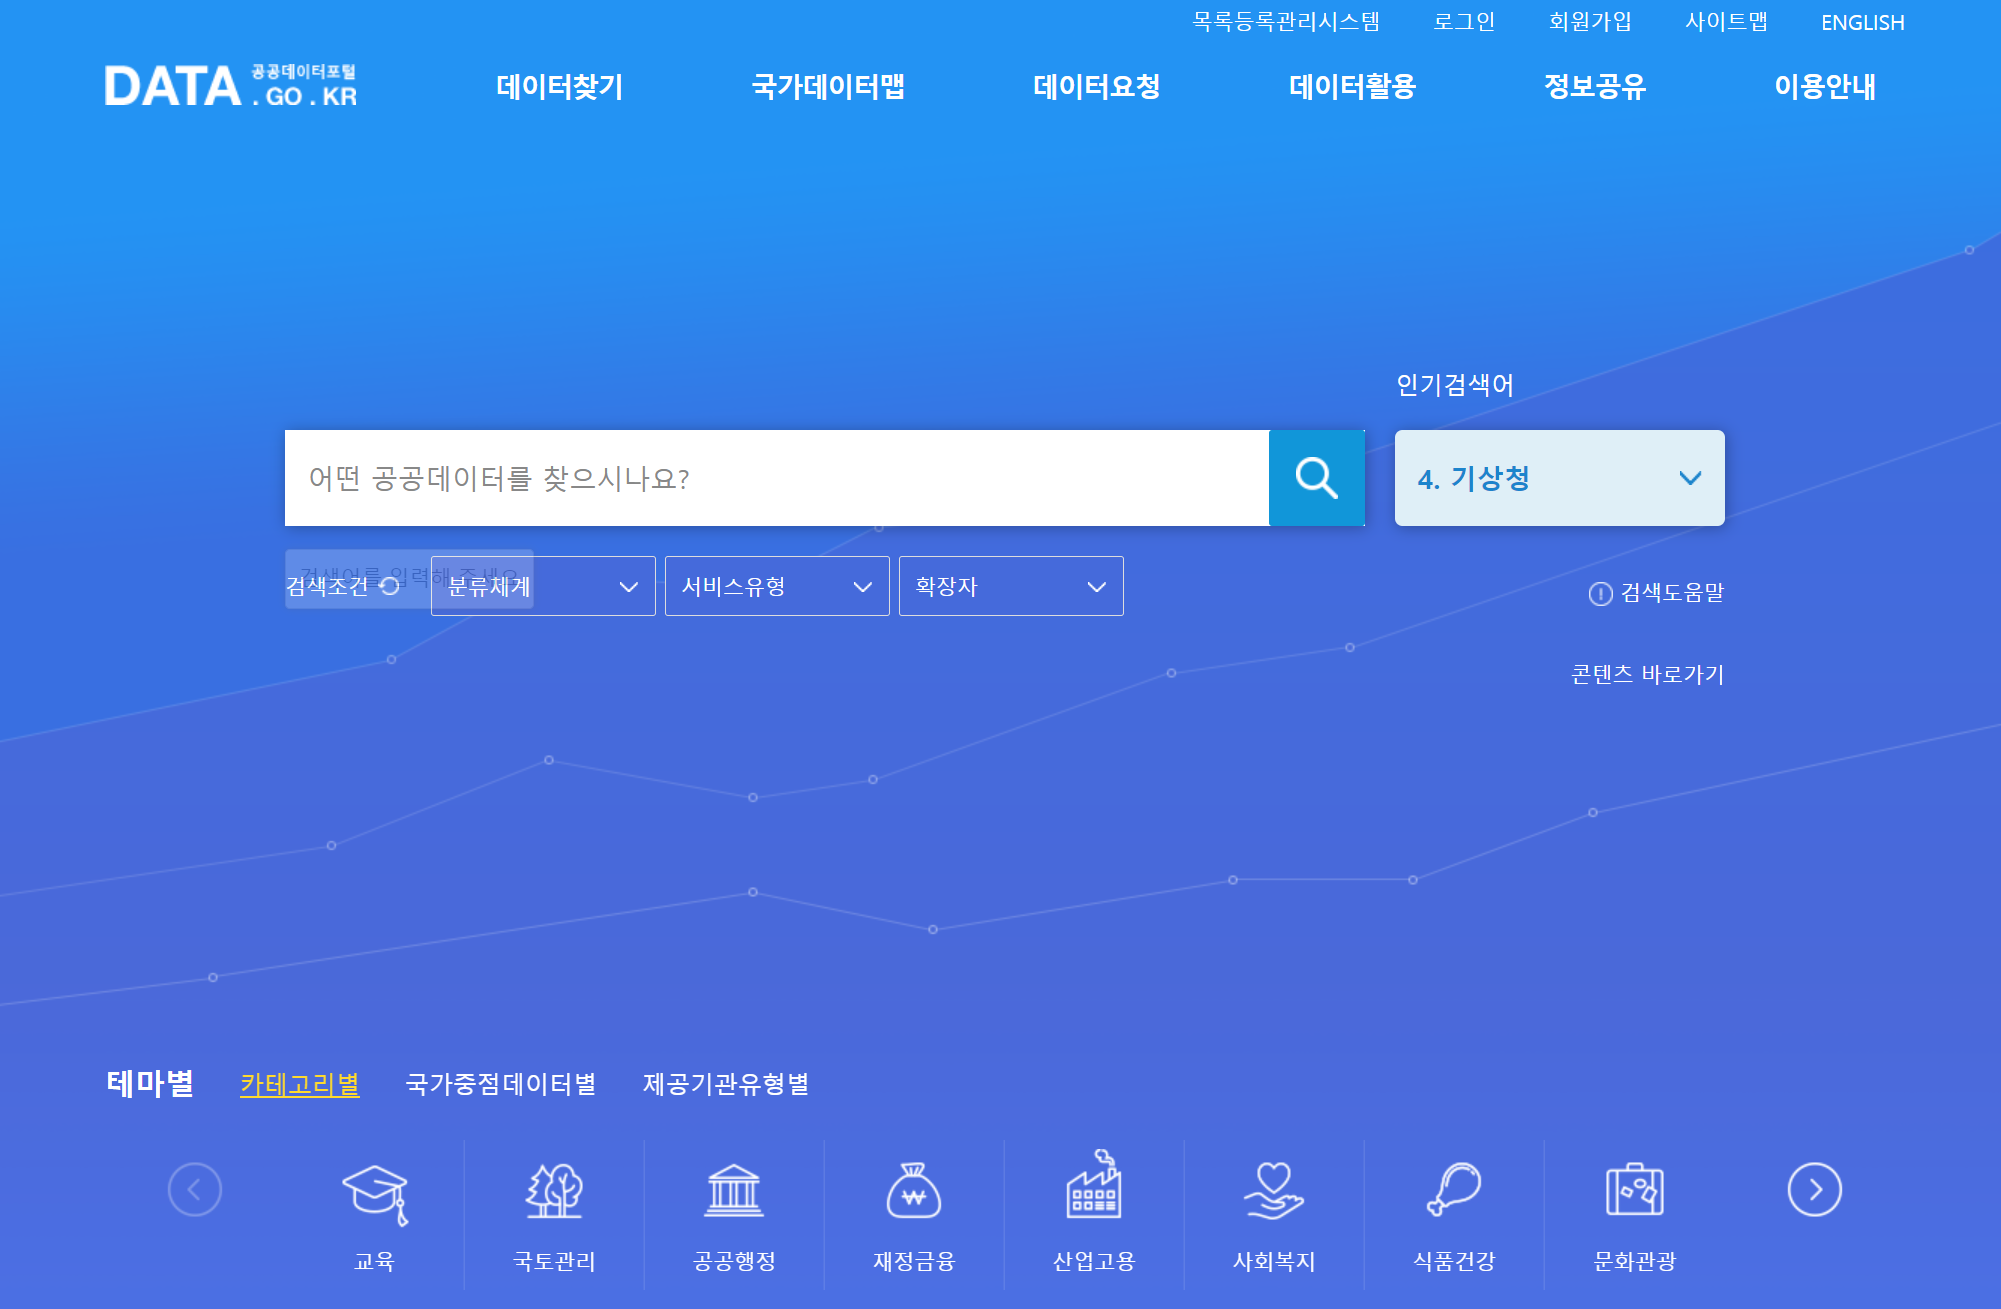Expand the 인기검색어 기상청 dropdown
Viewport: 2001px width, 1309px height.
(x=1559, y=478)
